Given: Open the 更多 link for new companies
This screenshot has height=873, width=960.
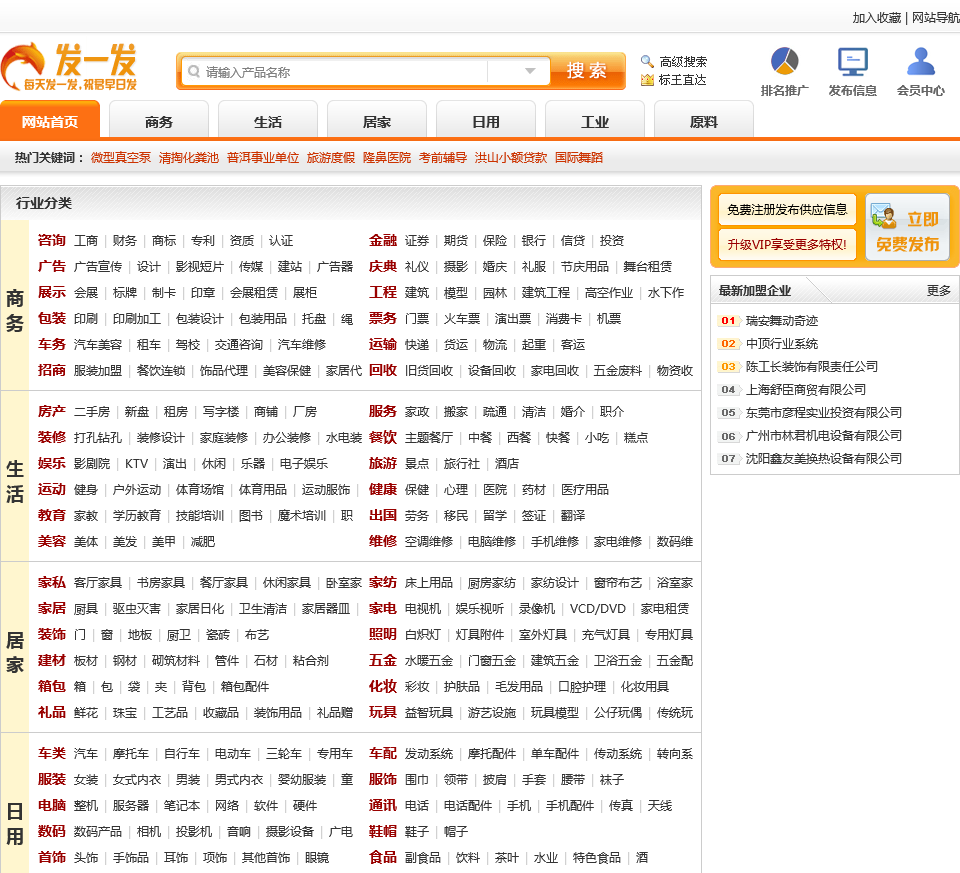Looking at the screenshot, I should click(938, 291).
